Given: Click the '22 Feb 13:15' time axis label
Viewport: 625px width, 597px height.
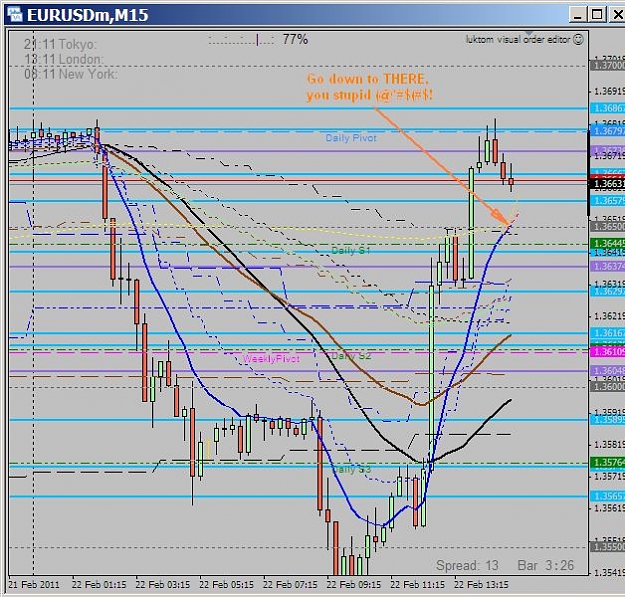Looking at the screenshot, I should pos(482,585).
